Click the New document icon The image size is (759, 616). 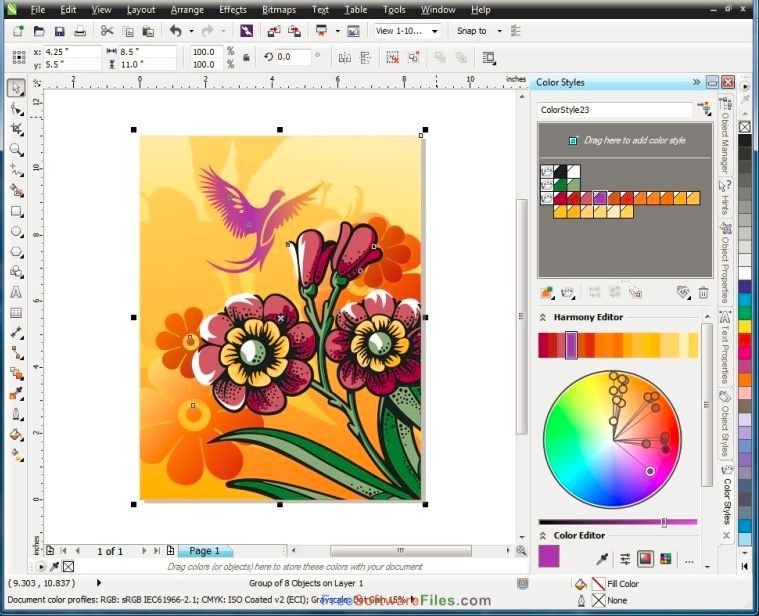pyautogui.click(x=18, y=31)
